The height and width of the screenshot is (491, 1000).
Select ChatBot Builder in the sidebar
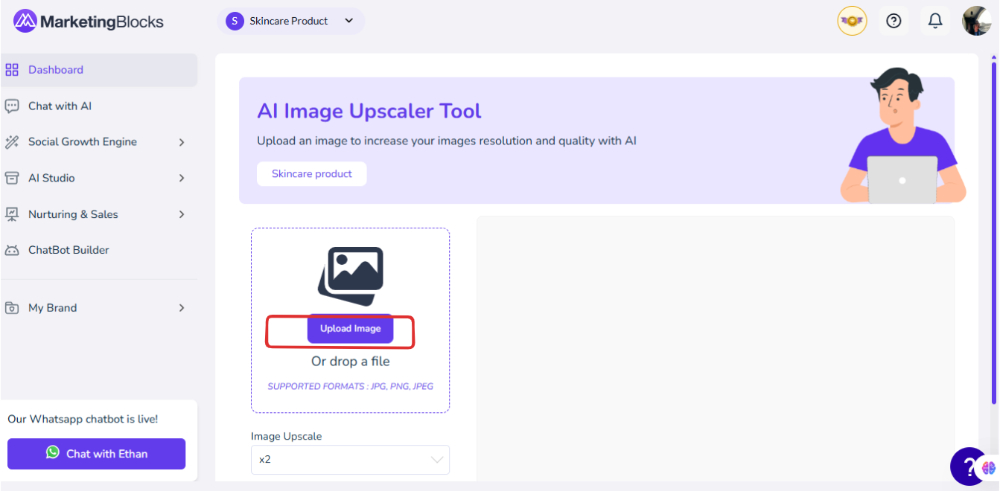[x=68, y=250]
